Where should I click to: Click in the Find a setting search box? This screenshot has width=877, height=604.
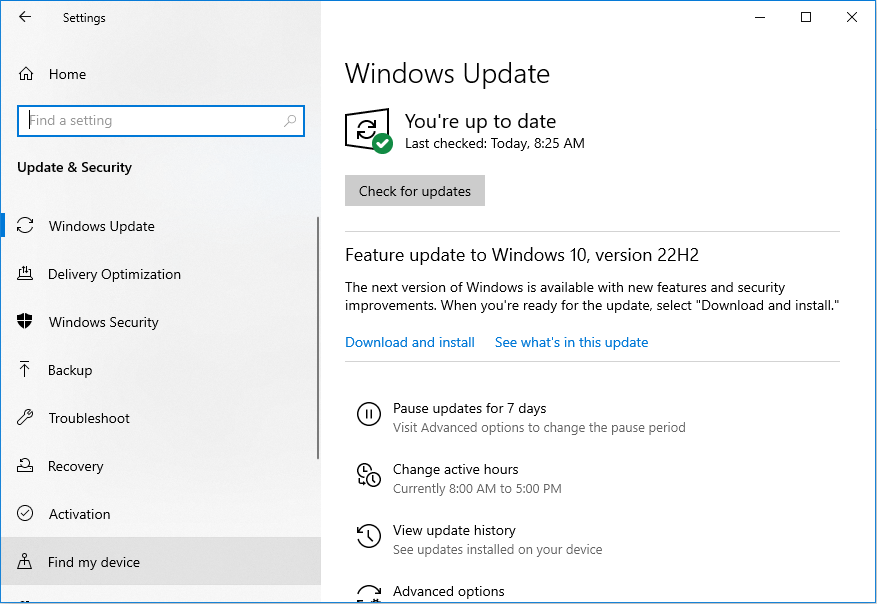(150, 121)
